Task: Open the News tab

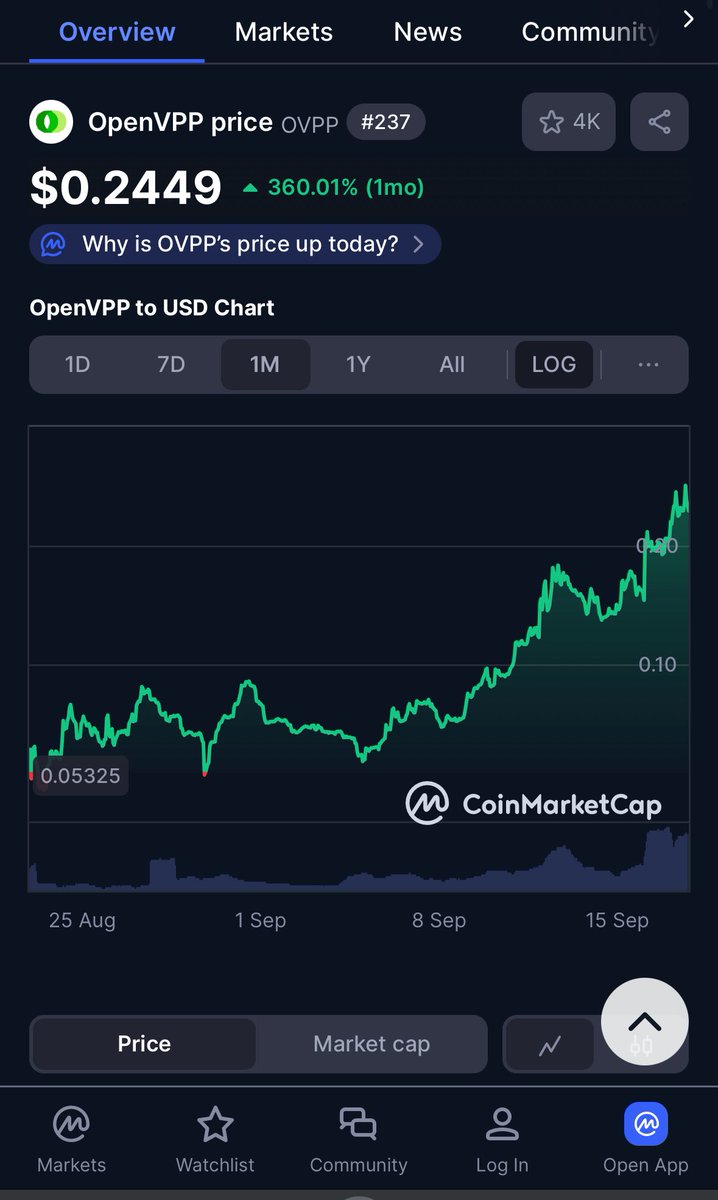Action: coord(427,32)
